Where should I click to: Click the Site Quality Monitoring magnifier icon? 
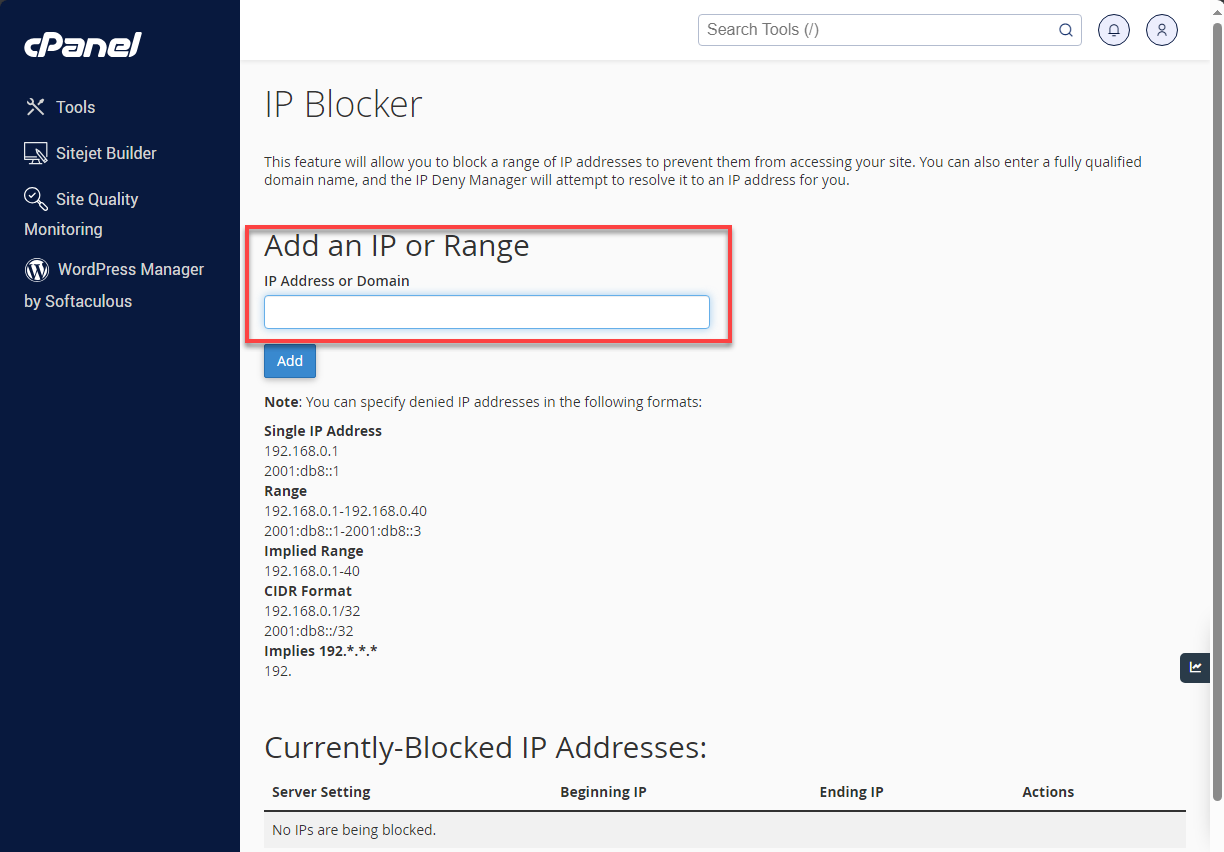(x=35, y=198)
